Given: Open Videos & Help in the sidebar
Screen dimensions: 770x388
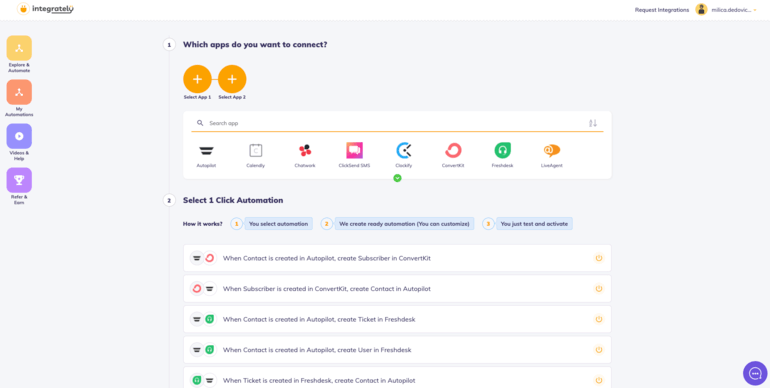Looking at the screenshot, I should pyautogui.click(x=19, y=136).
